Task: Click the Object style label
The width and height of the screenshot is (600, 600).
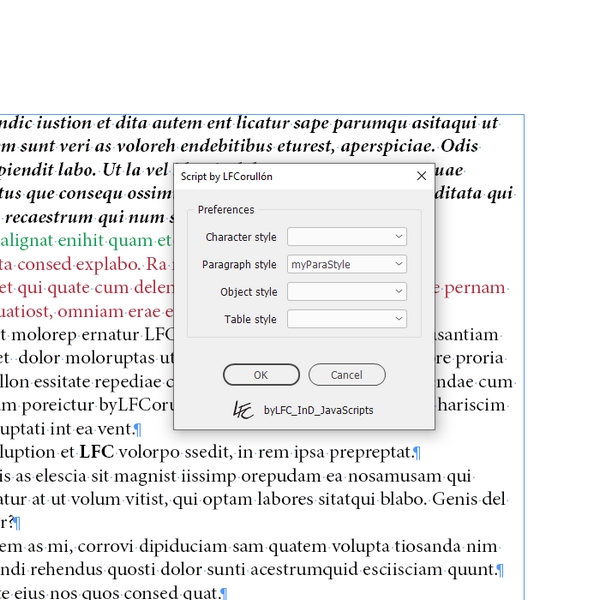Action: click(x=249, y=292)
